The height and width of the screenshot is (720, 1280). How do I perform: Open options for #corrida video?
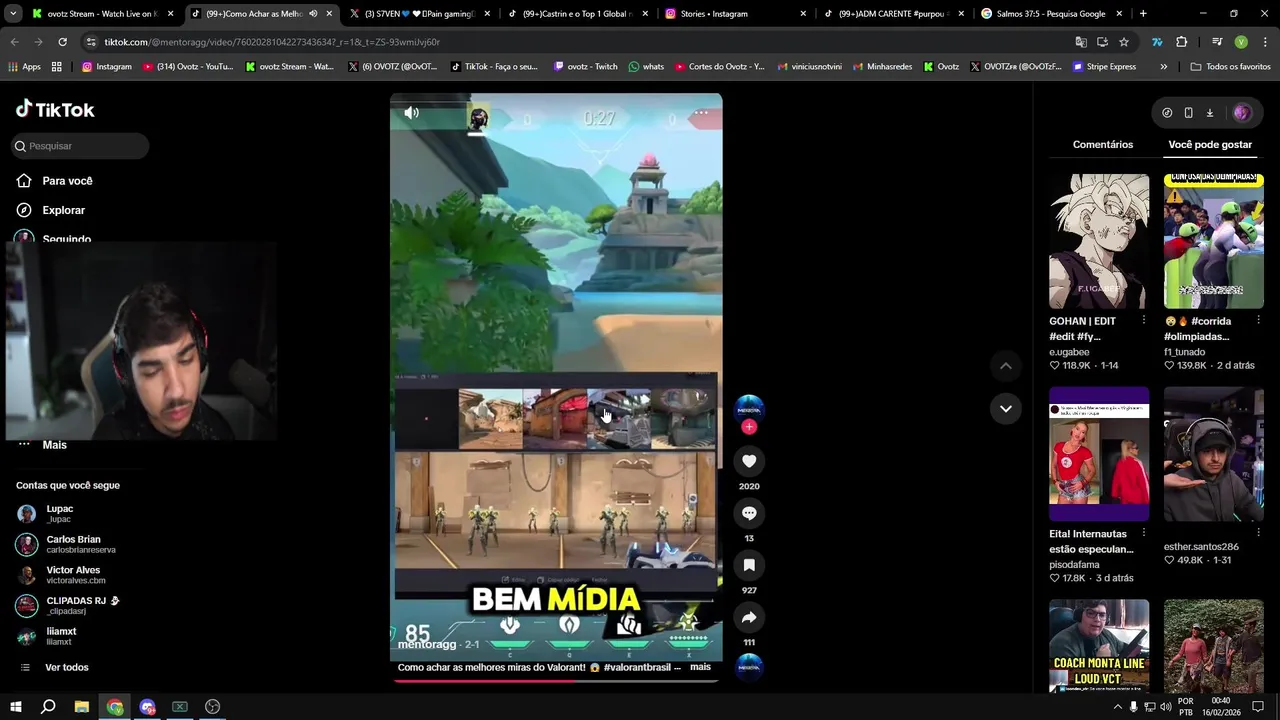tap(1258, 321)
